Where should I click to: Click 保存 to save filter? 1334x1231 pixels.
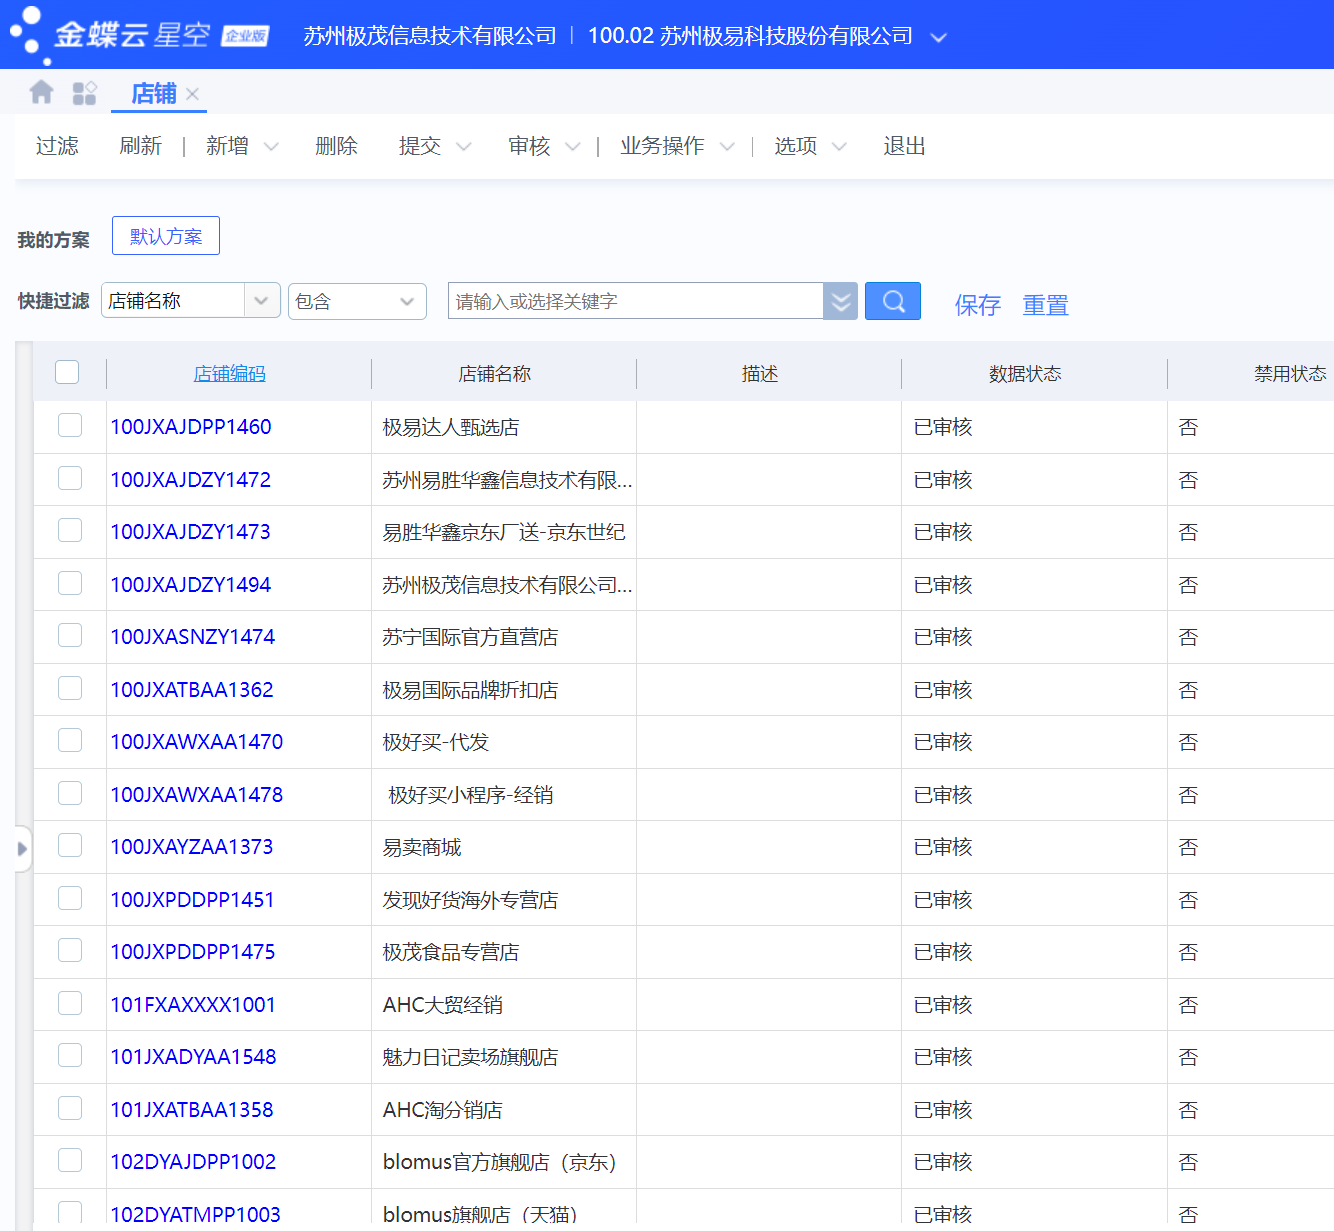977,305
